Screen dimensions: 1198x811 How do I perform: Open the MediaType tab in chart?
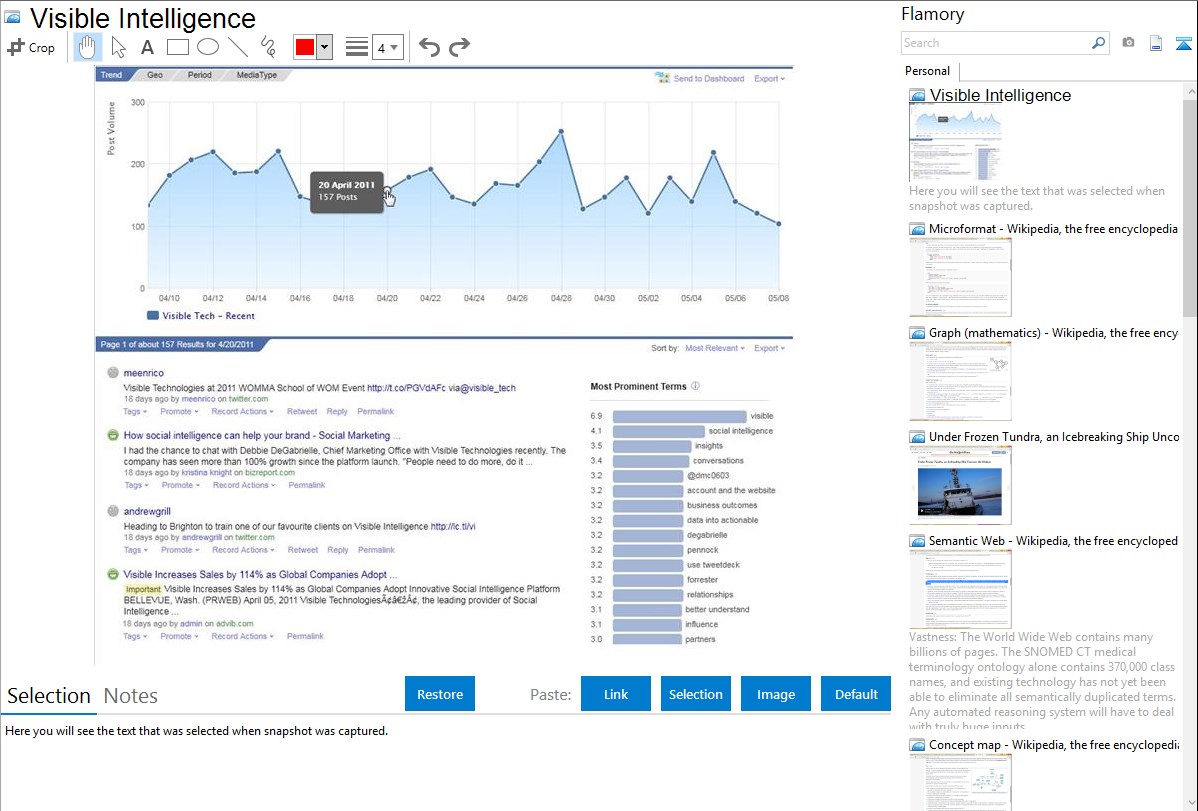(x=257, y=75)
